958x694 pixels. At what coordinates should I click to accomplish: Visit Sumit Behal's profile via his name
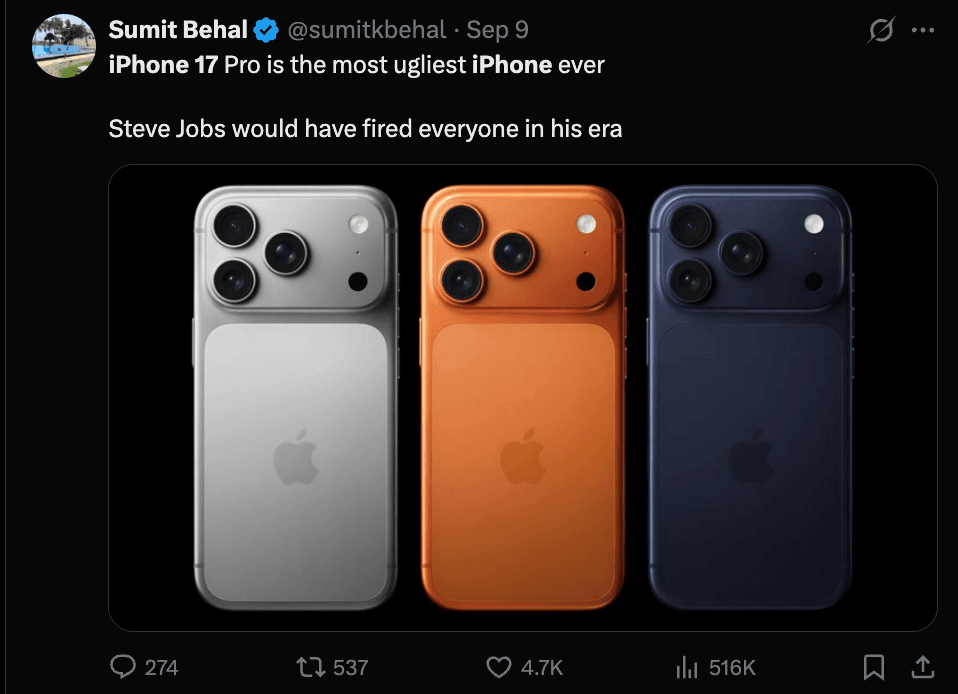pos(177,29)
